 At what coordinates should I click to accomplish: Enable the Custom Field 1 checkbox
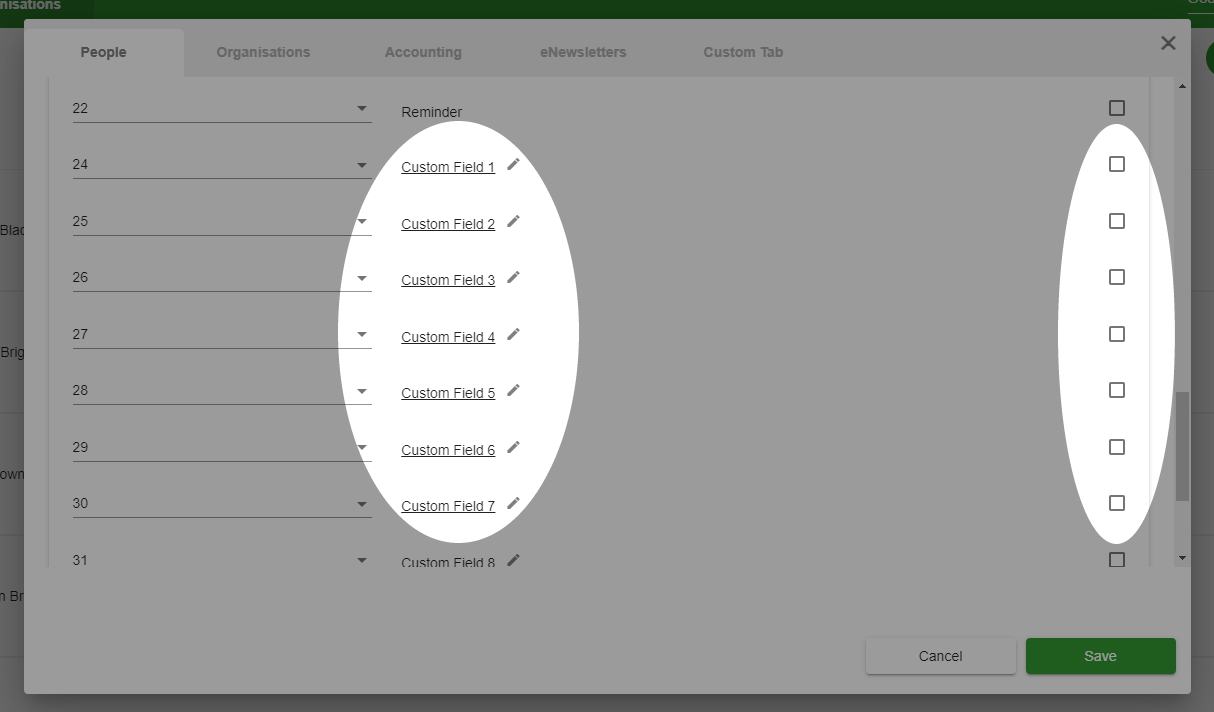(x=1117, y=164)
